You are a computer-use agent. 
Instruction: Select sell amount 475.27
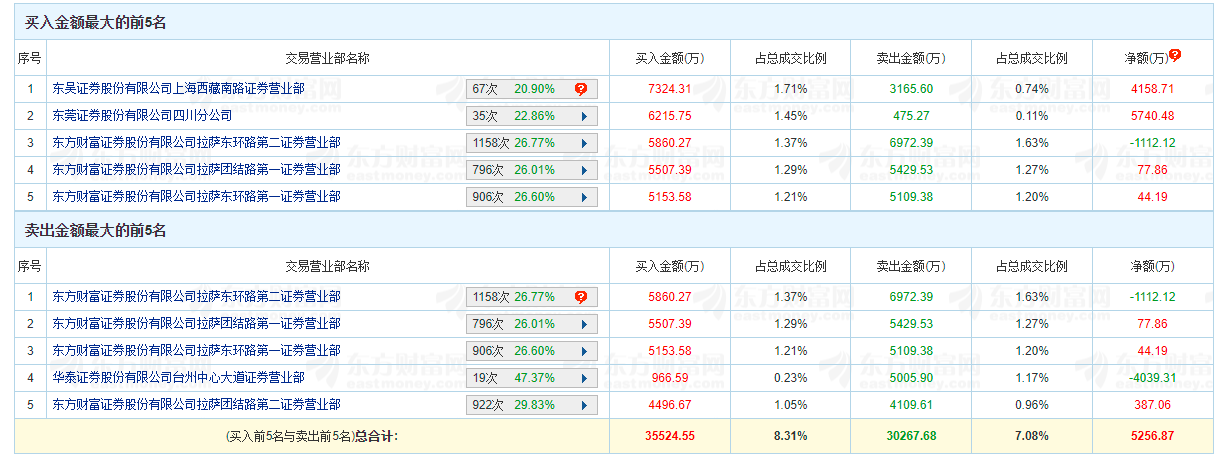pos(910,116)
